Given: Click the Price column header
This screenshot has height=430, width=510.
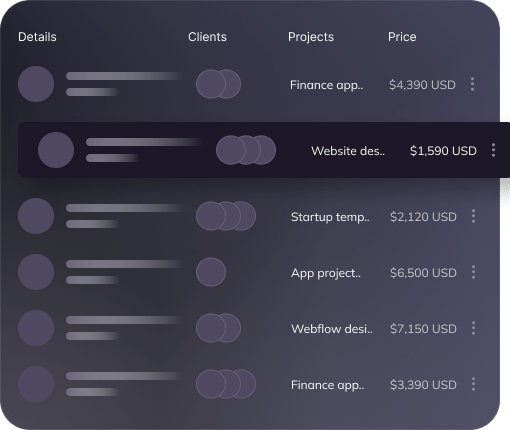Looking at the screenshot, I should click(402, 37).
